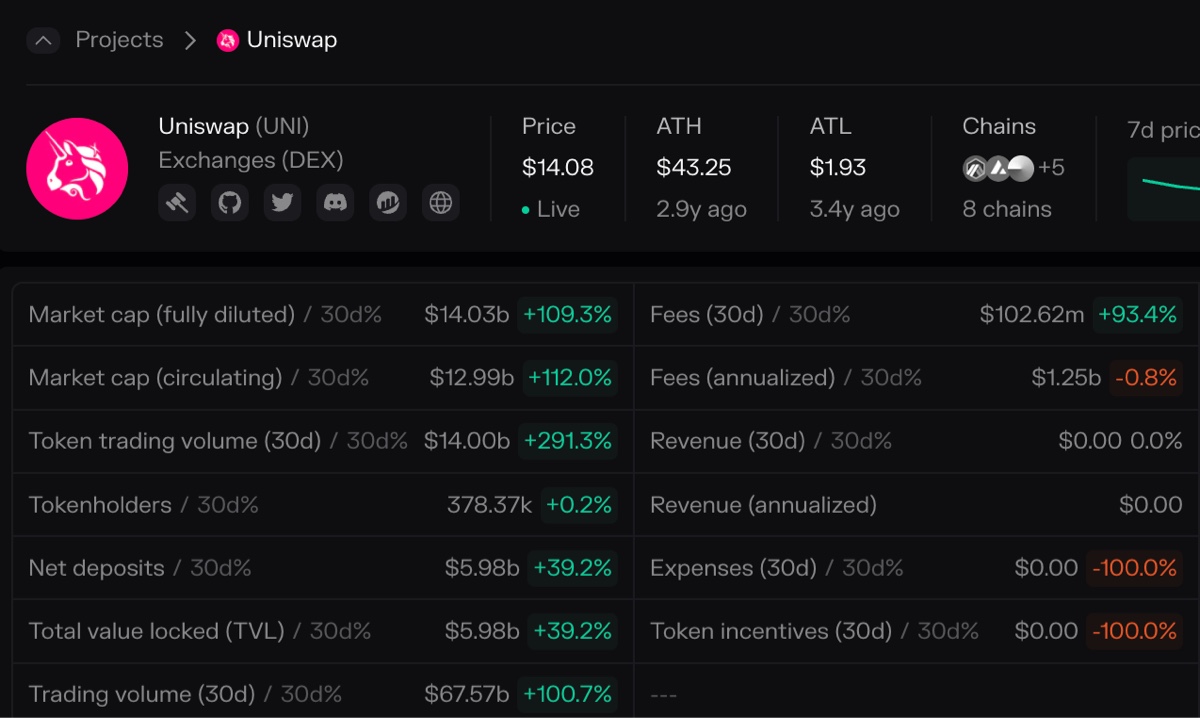Expand the +5 more chains indicator

click(x=1051, y=168)
